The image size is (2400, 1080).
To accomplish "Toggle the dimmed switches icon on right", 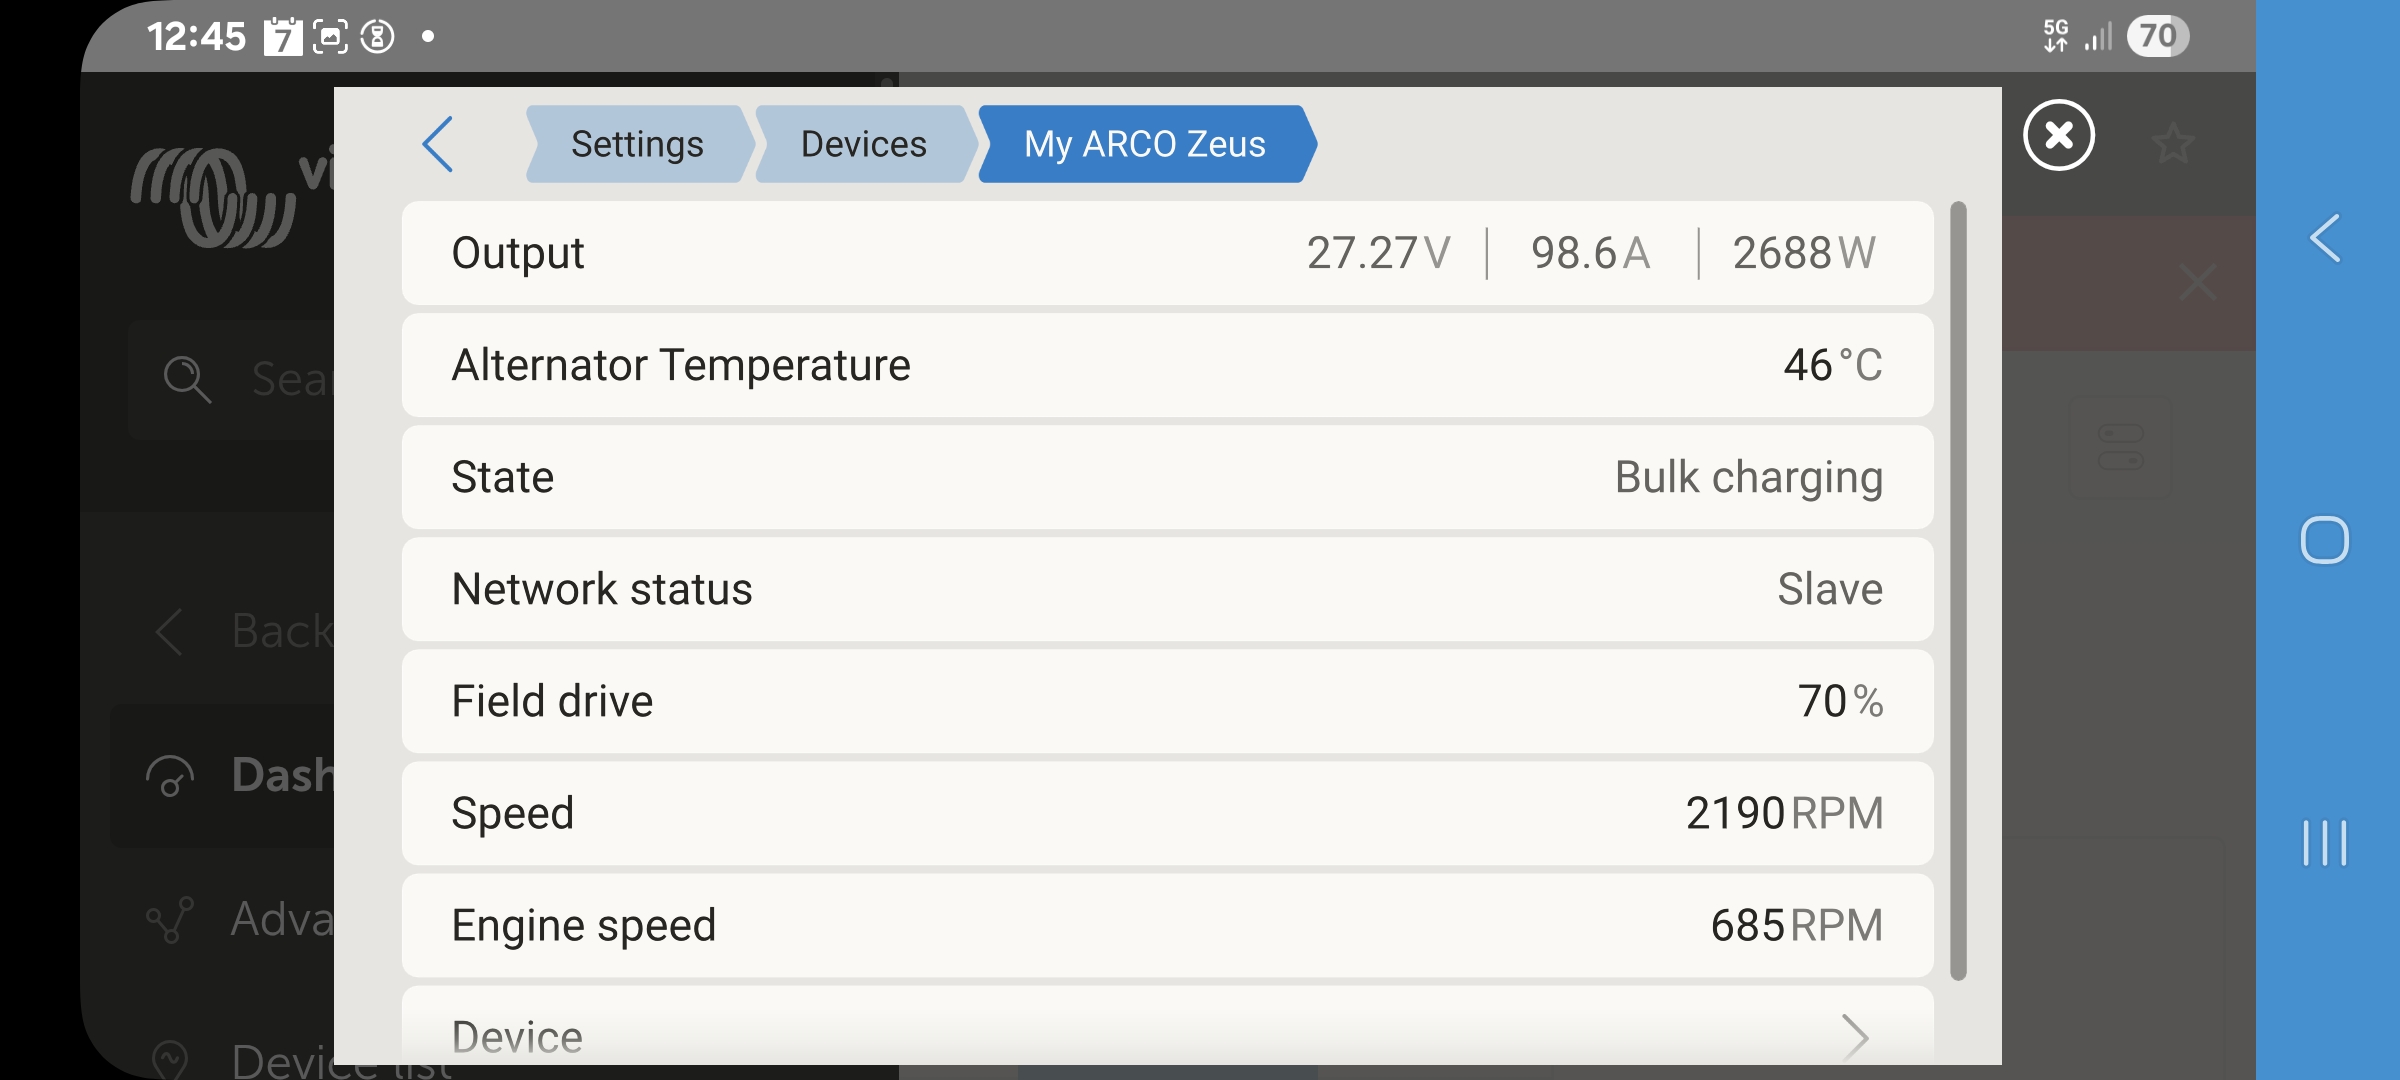I will tap(2120, 447).
